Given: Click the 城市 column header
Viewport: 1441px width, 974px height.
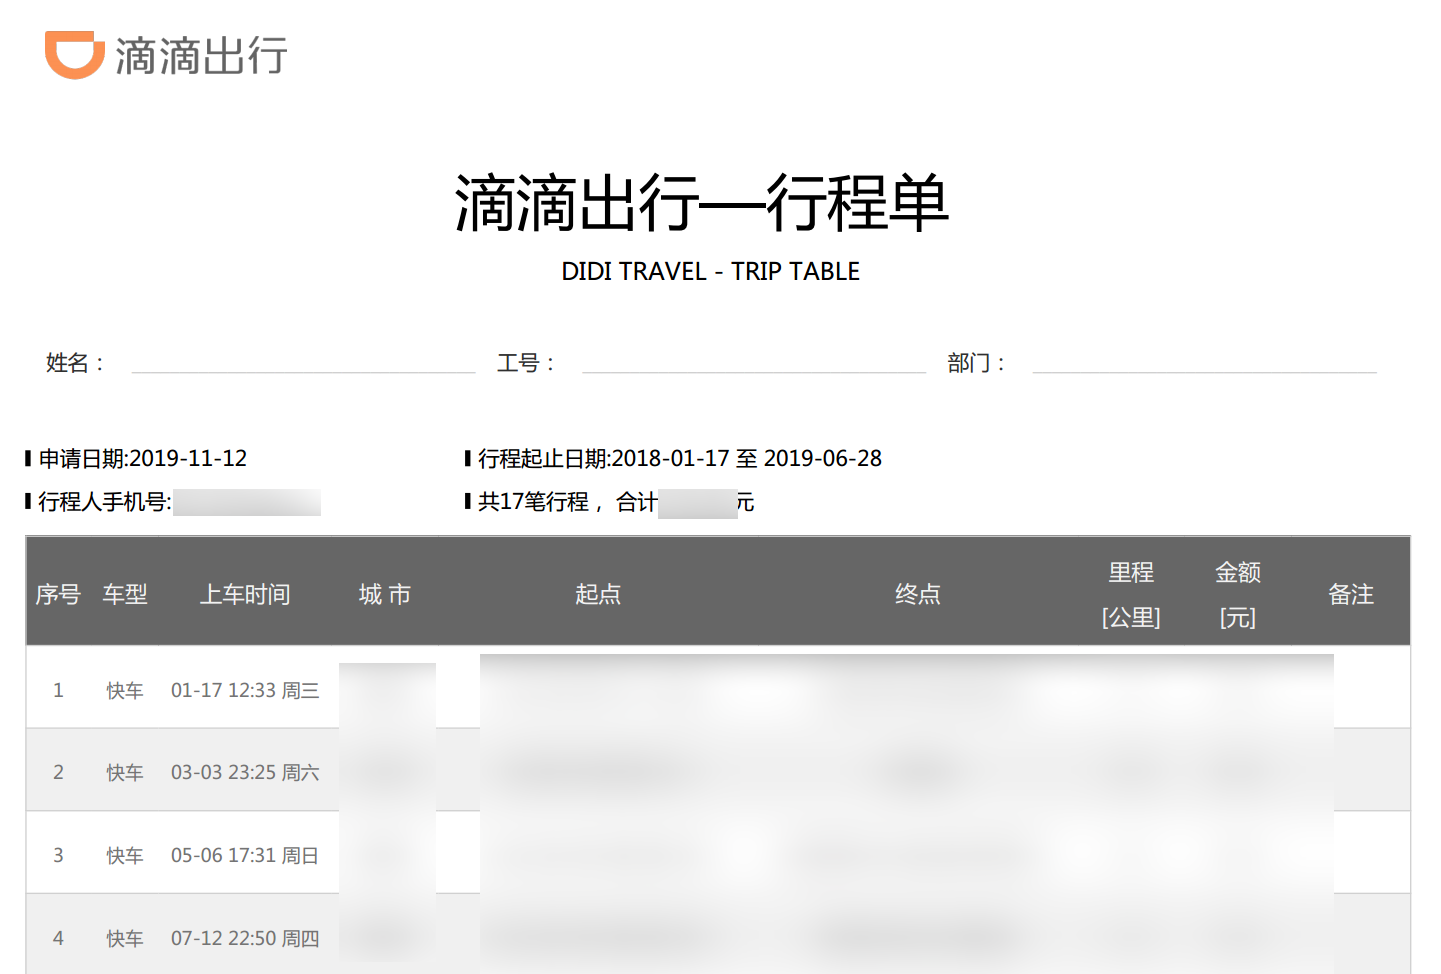Looking at the screenshot, I should pyautogui.click(x=385, y=595).
